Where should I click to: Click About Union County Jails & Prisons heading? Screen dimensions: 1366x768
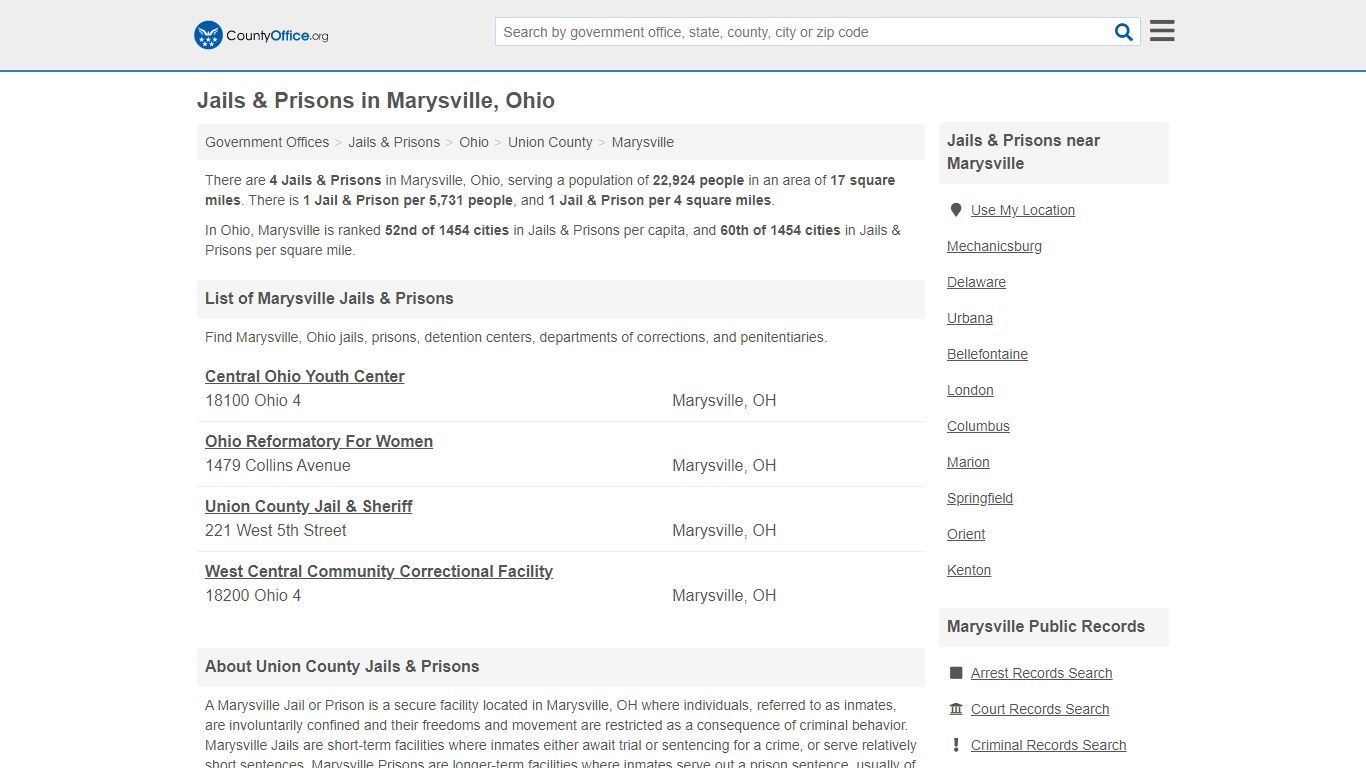tap(342, 666)
